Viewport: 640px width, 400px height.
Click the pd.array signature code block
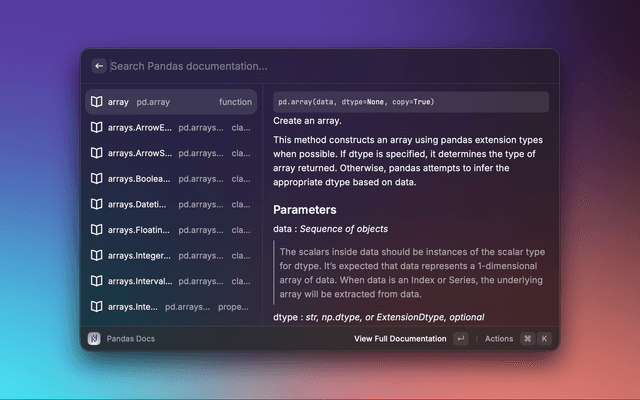(410, 102)
